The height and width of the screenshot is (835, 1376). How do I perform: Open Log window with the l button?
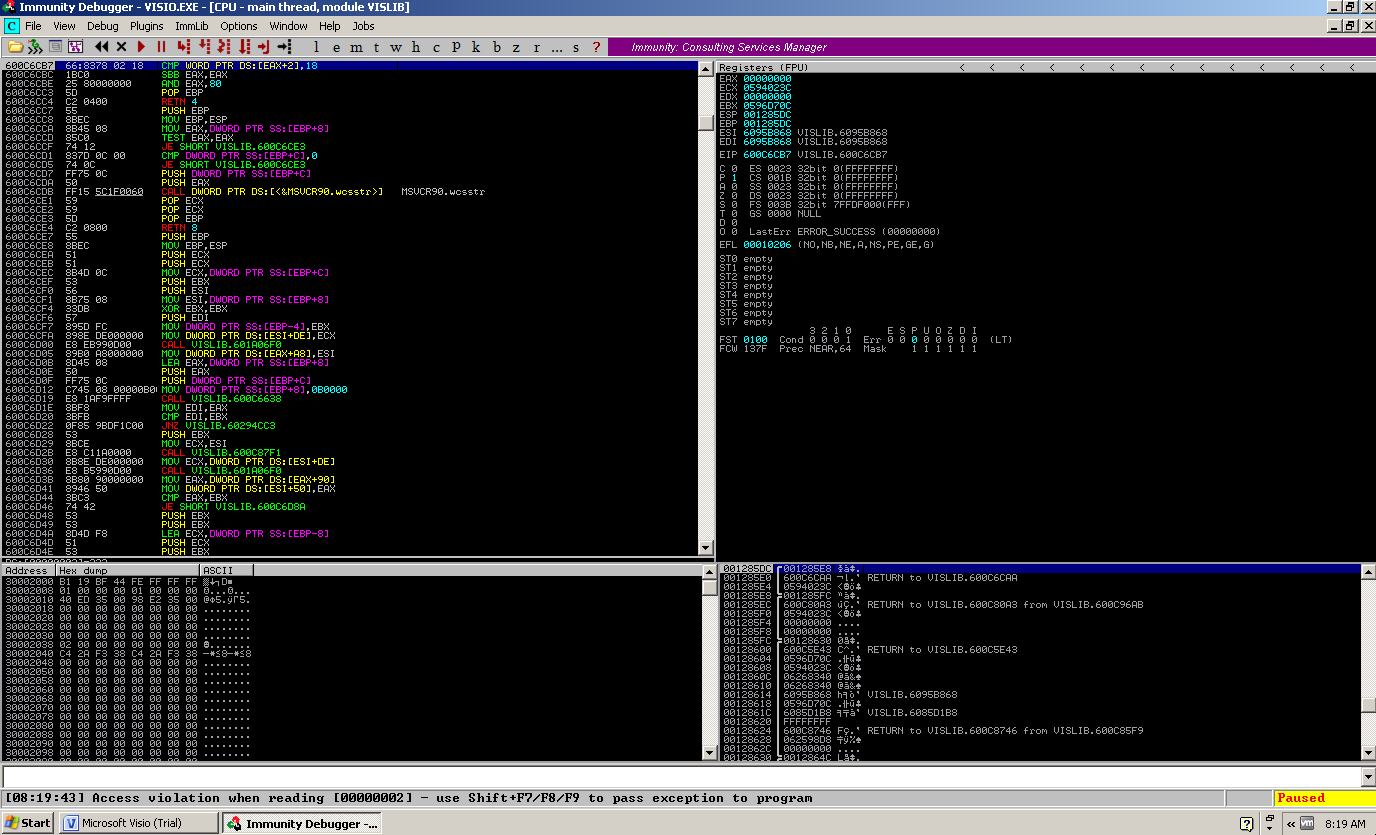point(317,47)
